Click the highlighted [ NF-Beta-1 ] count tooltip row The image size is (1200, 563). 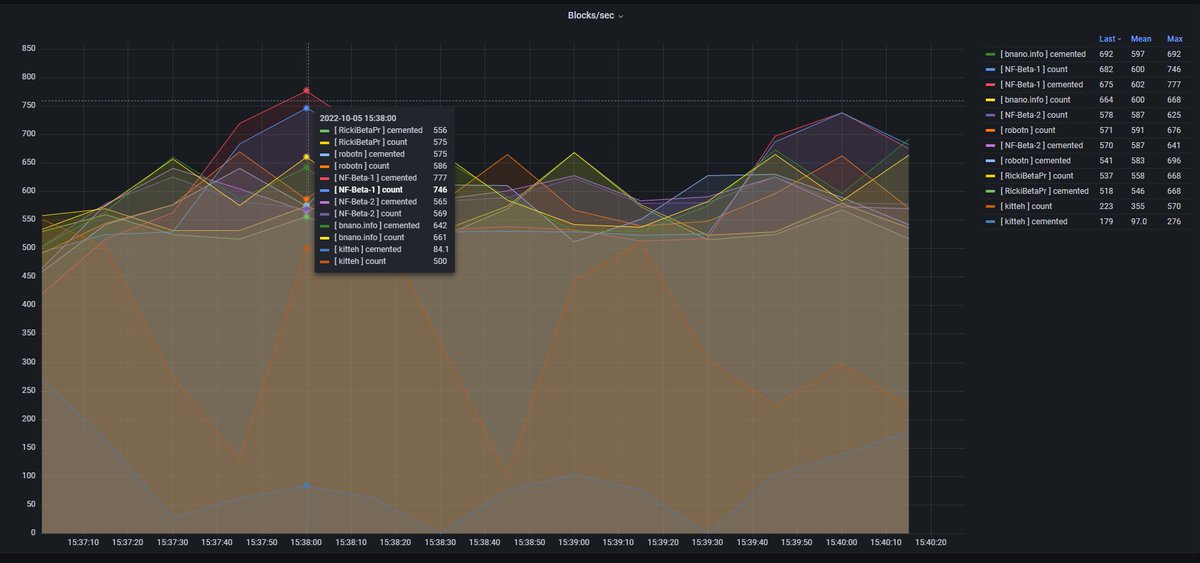(x=384, y=189)
